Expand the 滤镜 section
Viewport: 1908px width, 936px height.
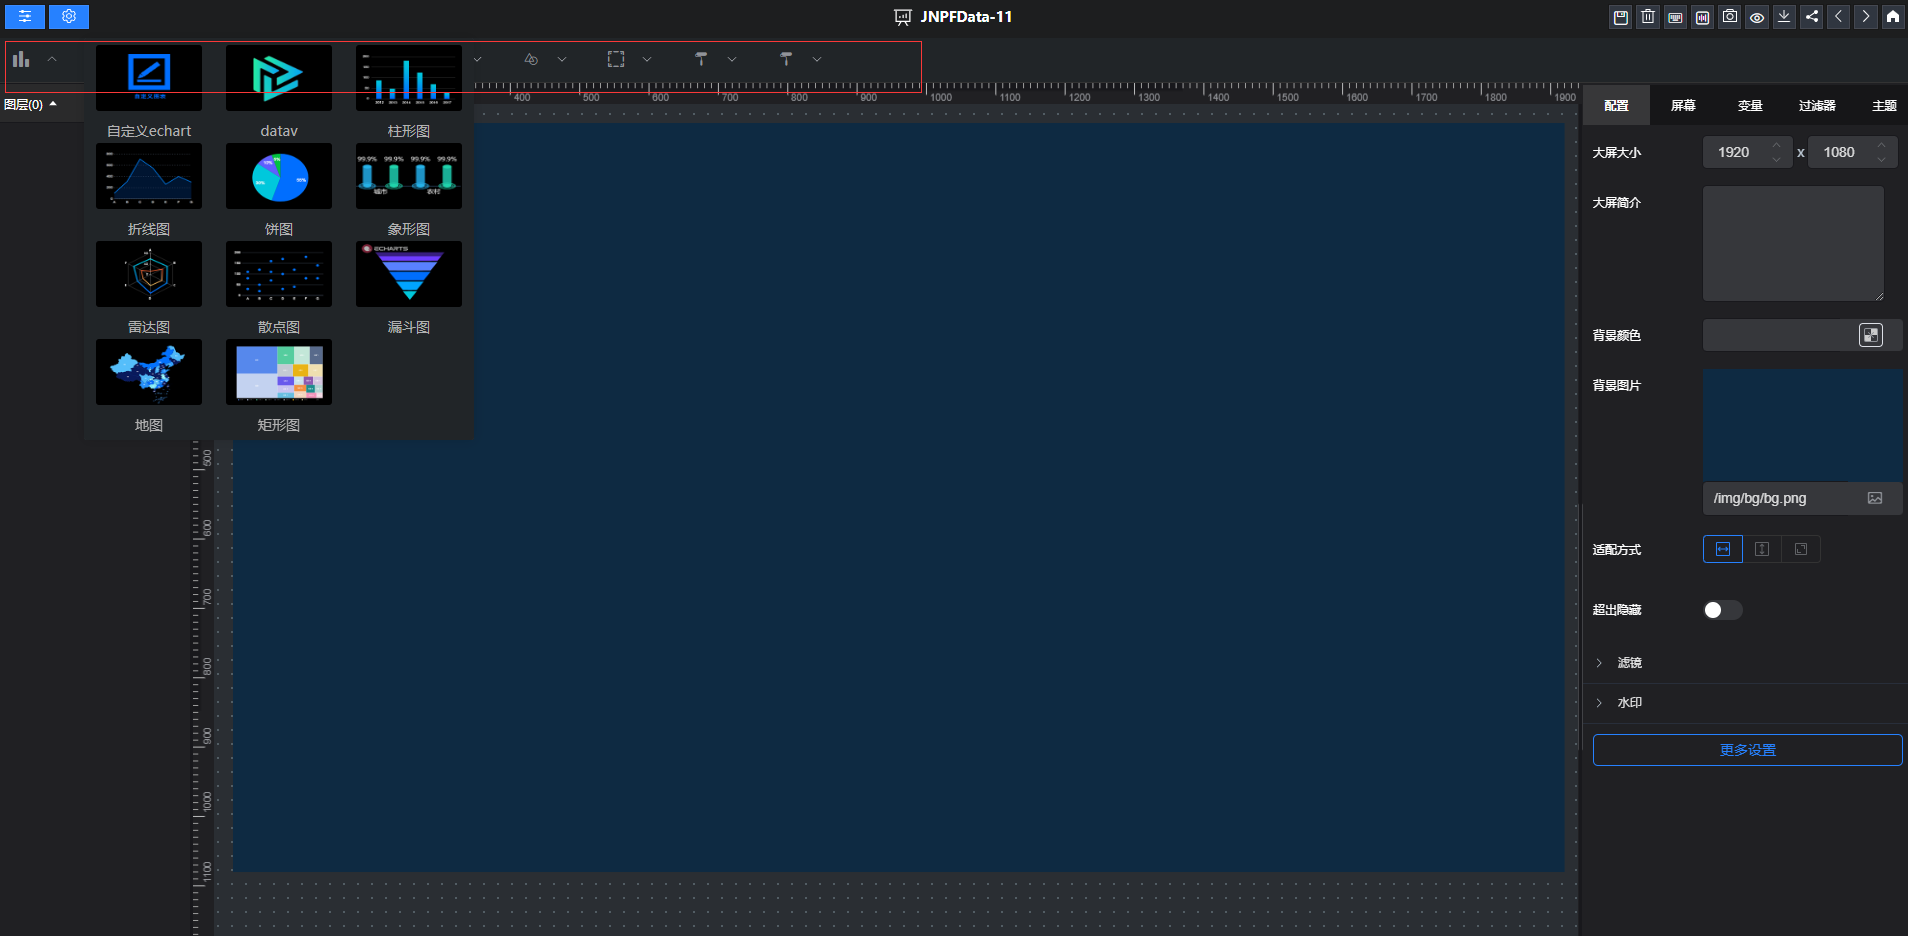point(1629,663)
